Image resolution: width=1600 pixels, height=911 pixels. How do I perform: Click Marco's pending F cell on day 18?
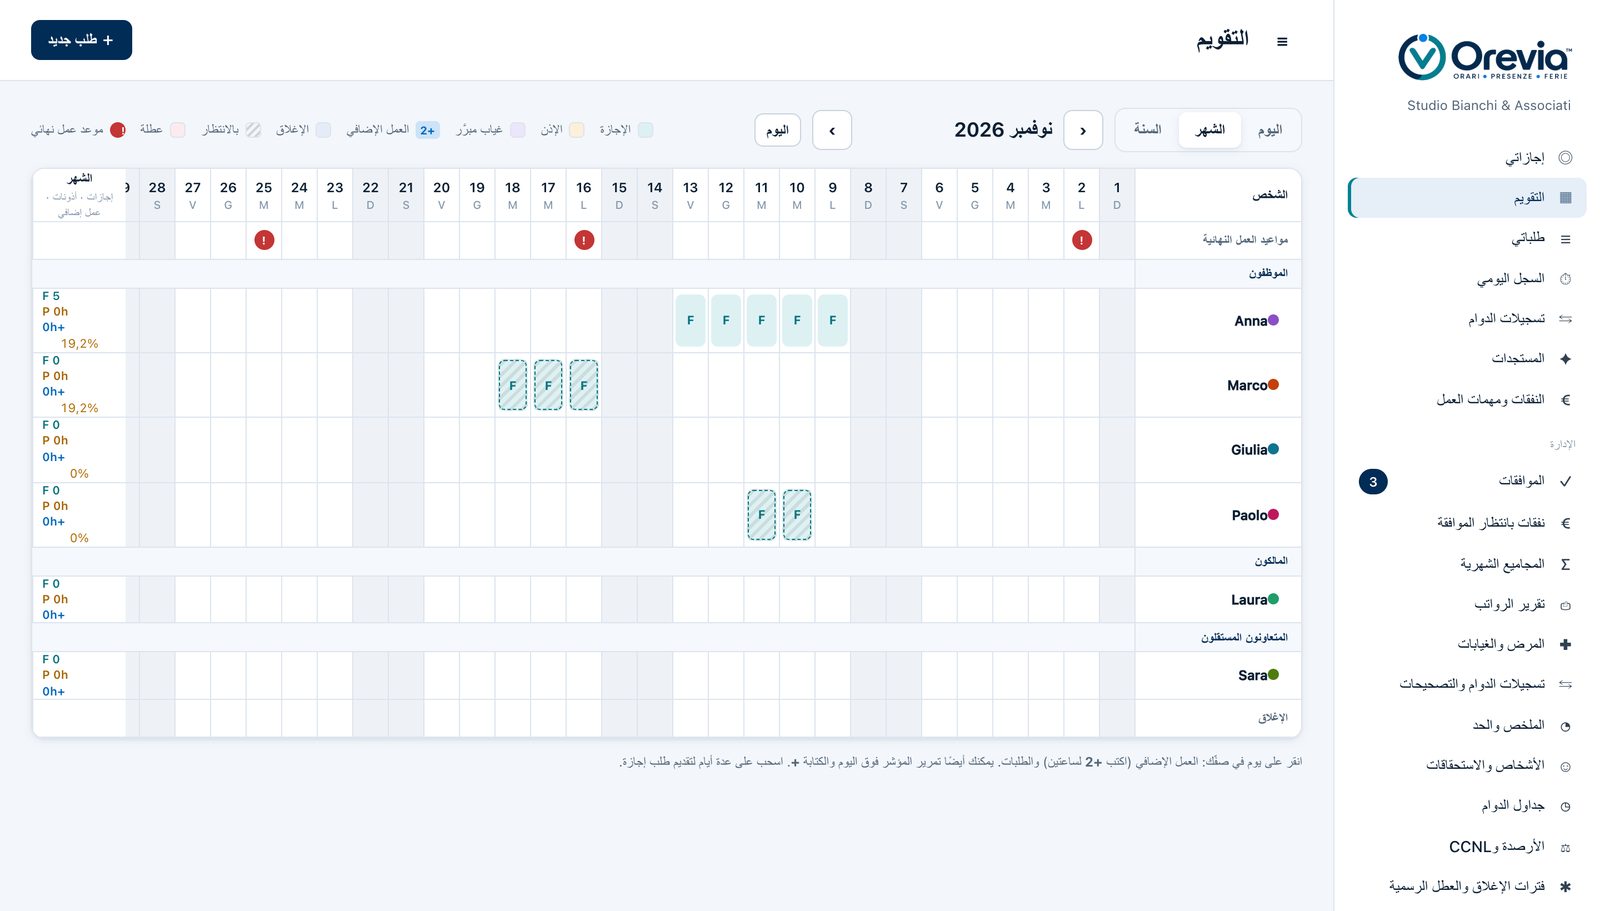point(513,385)
